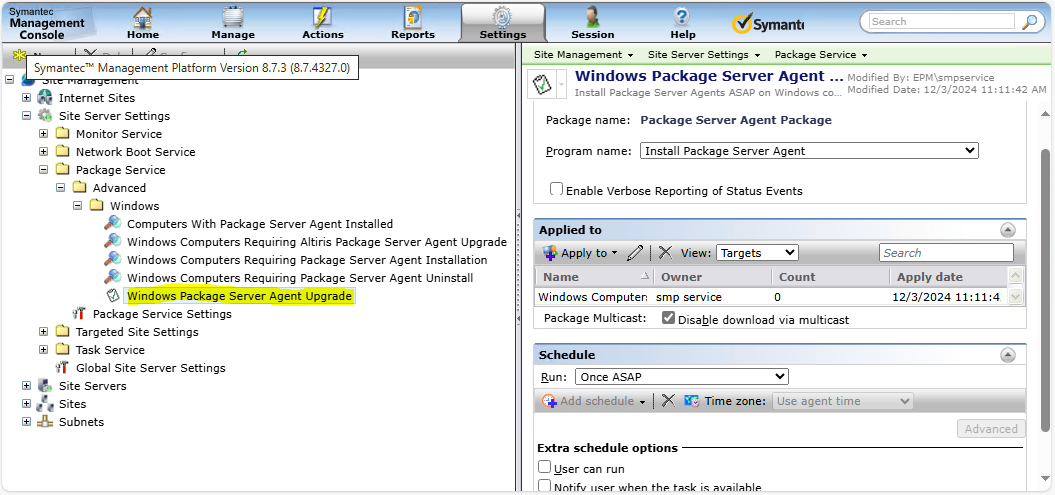Viewport: 1055px width, 495px height.
Task: Click the right pane vertical scrollbar
Action: point(1046,289)
